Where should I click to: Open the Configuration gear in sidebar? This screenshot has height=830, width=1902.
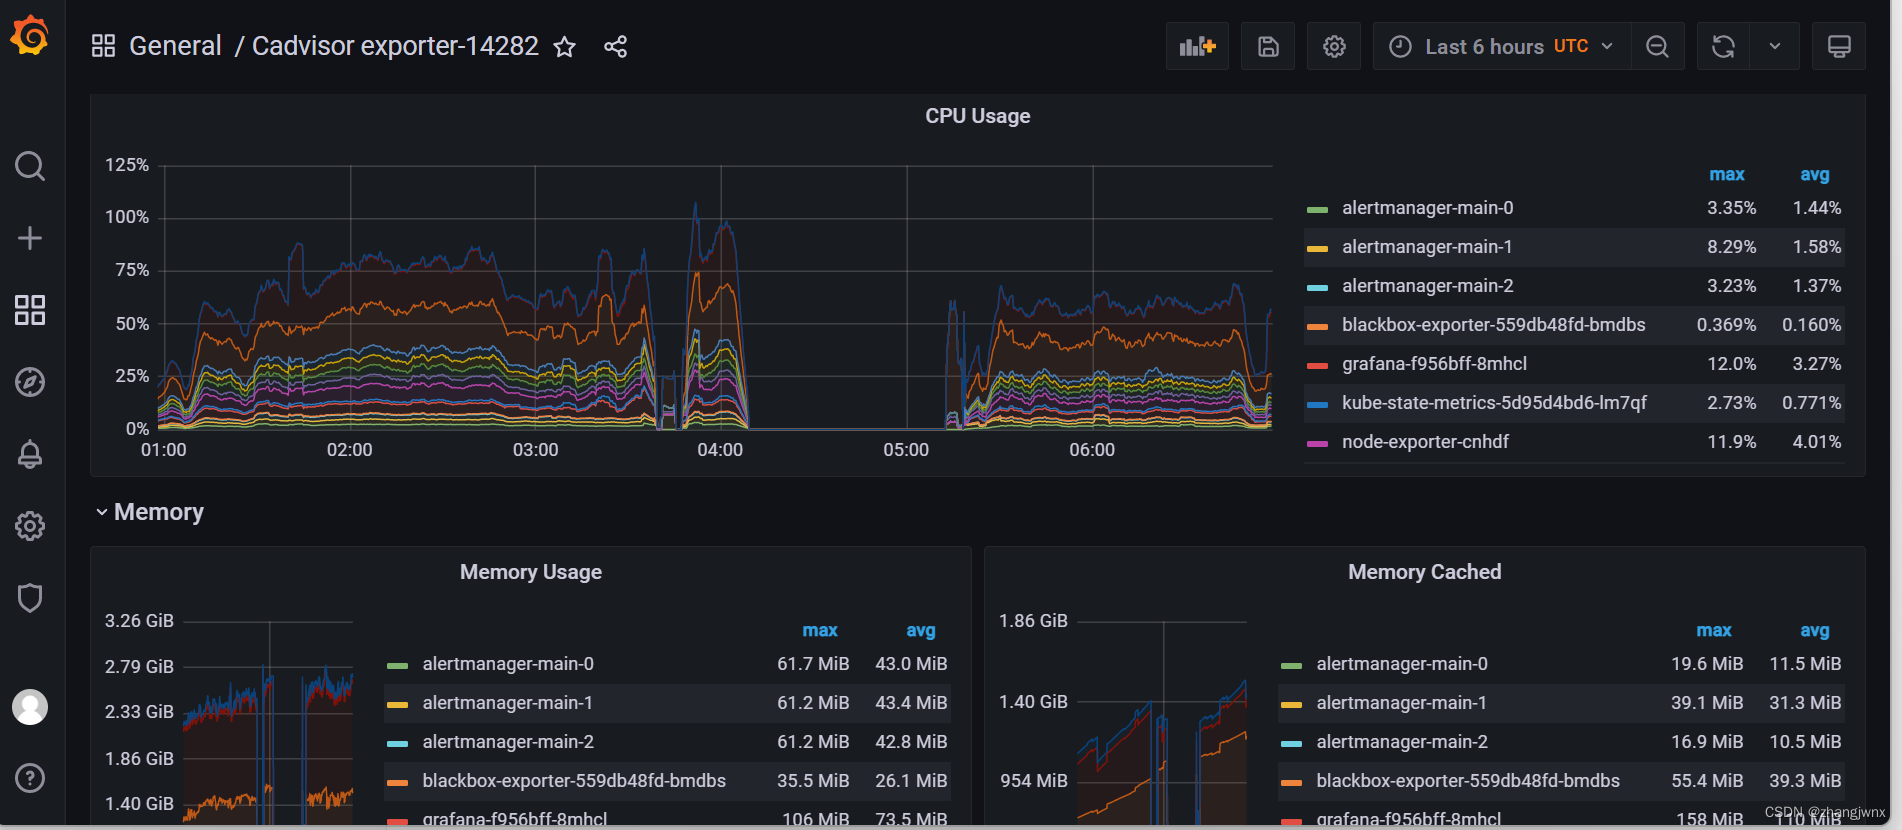(30, 526)
